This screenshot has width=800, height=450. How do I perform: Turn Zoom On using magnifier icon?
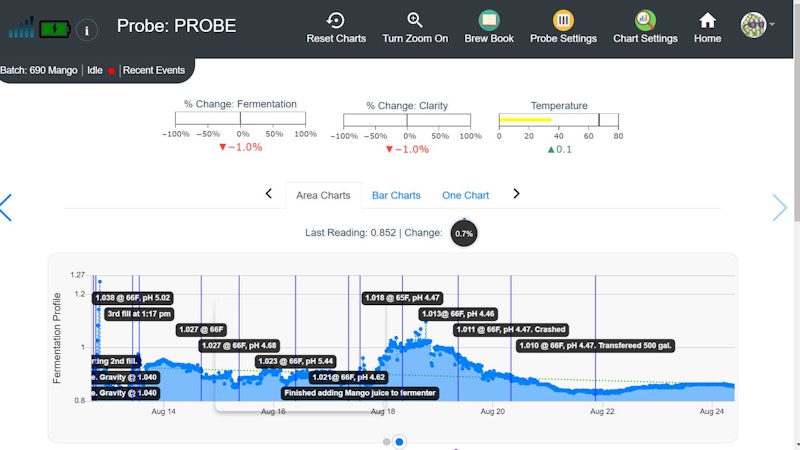(415, 20)
